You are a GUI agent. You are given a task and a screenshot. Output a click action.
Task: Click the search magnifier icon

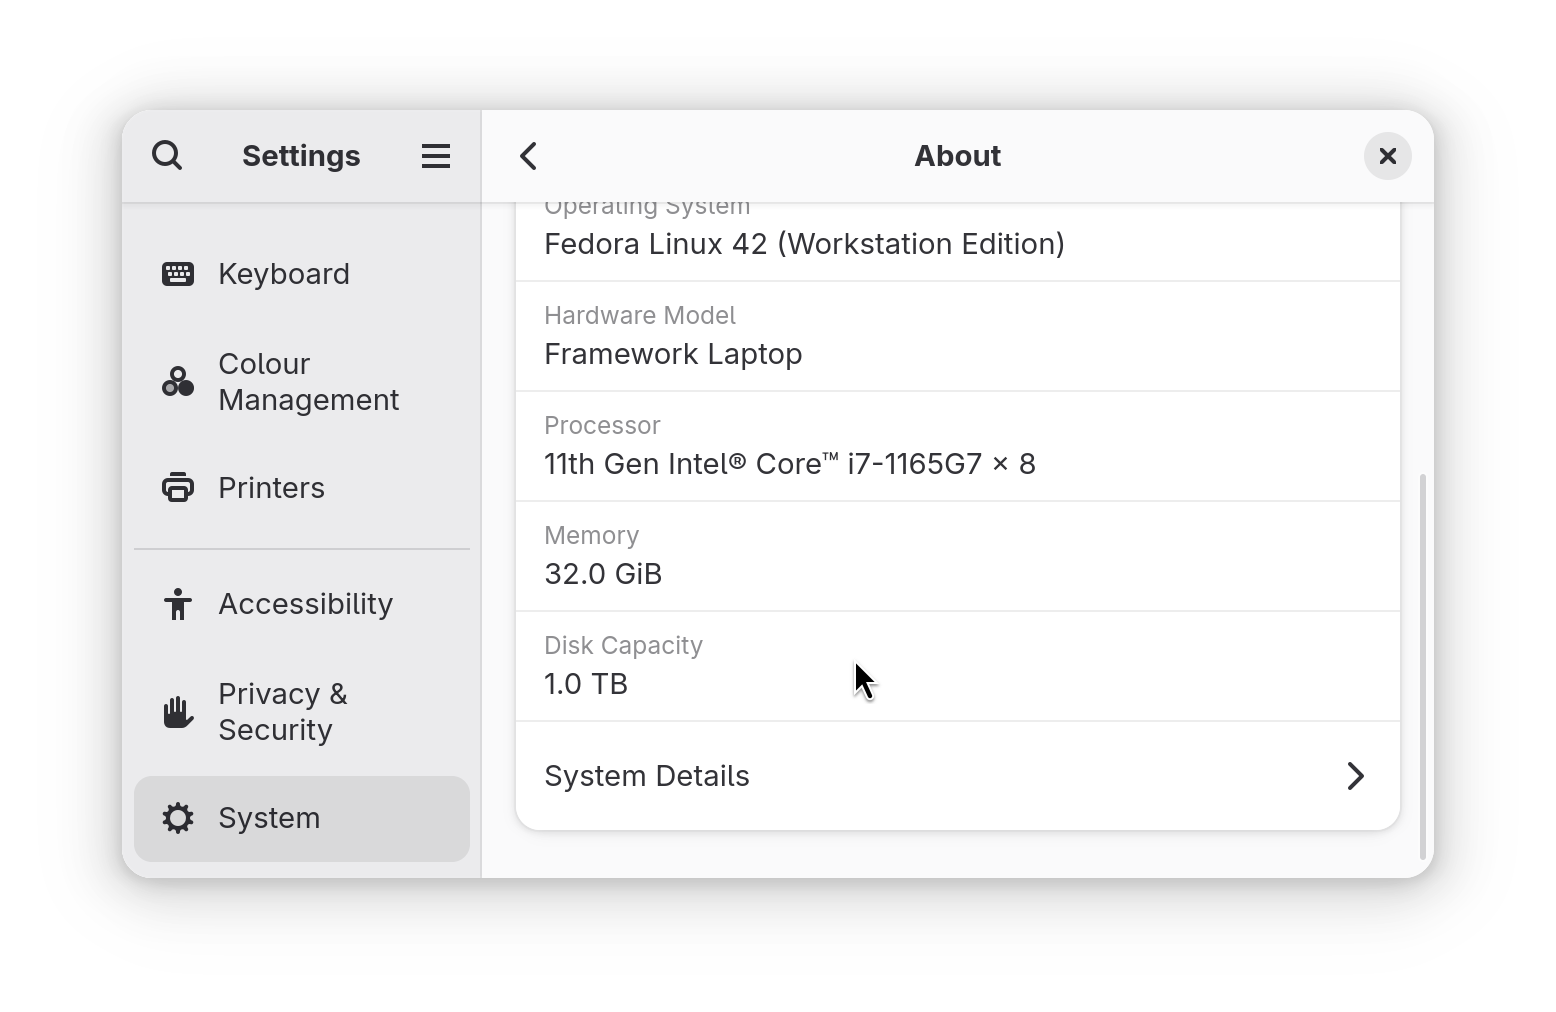[x=167, y=156]
